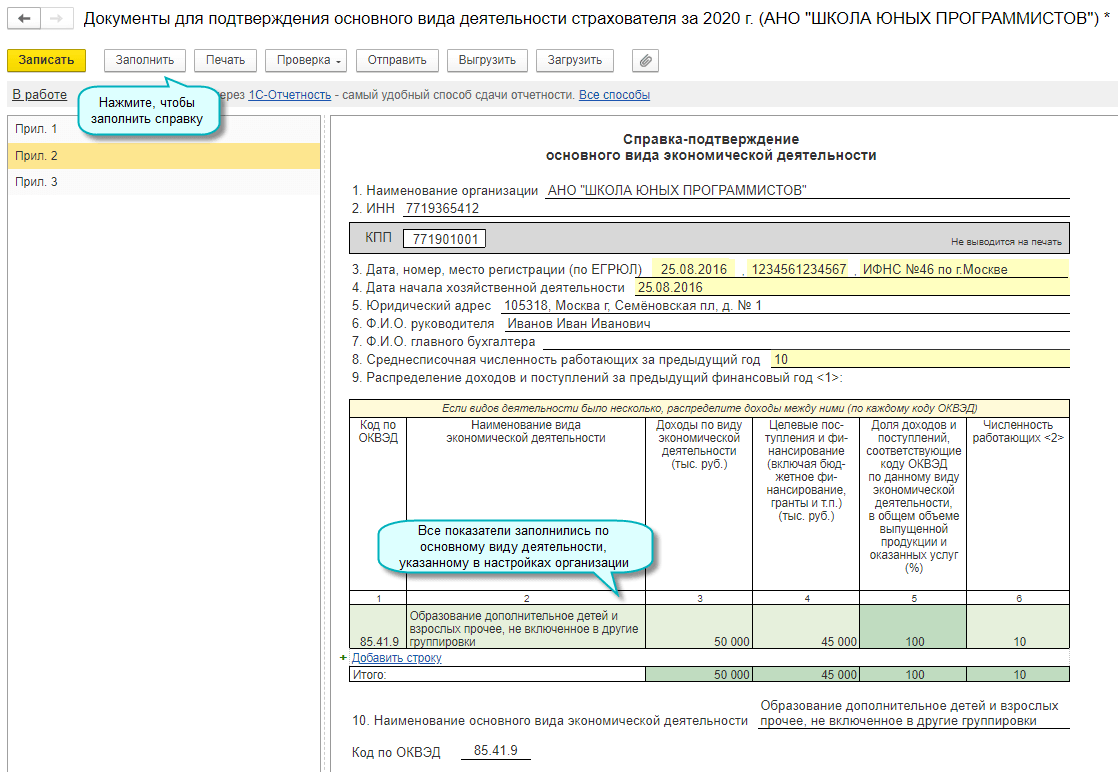Fill the form with Заполнить button
Screen dimensions: 1118x772
point(145,61)
